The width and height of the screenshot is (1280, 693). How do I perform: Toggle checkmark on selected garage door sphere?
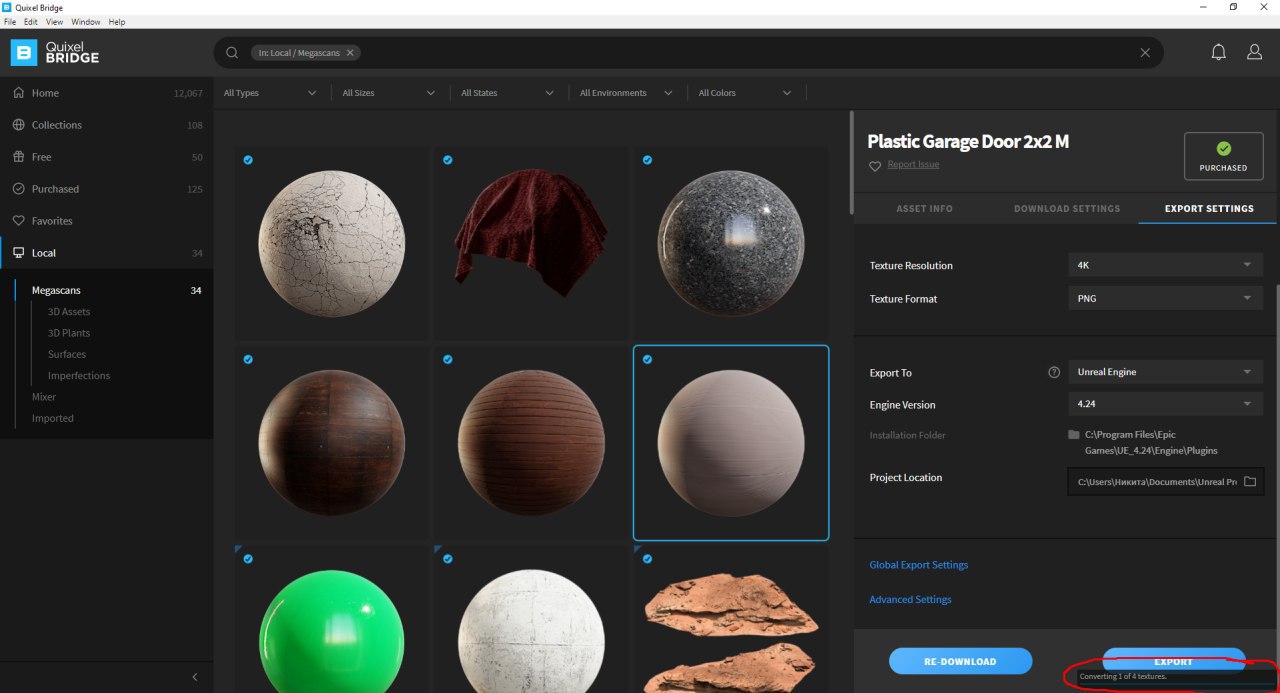coord(647,359)
